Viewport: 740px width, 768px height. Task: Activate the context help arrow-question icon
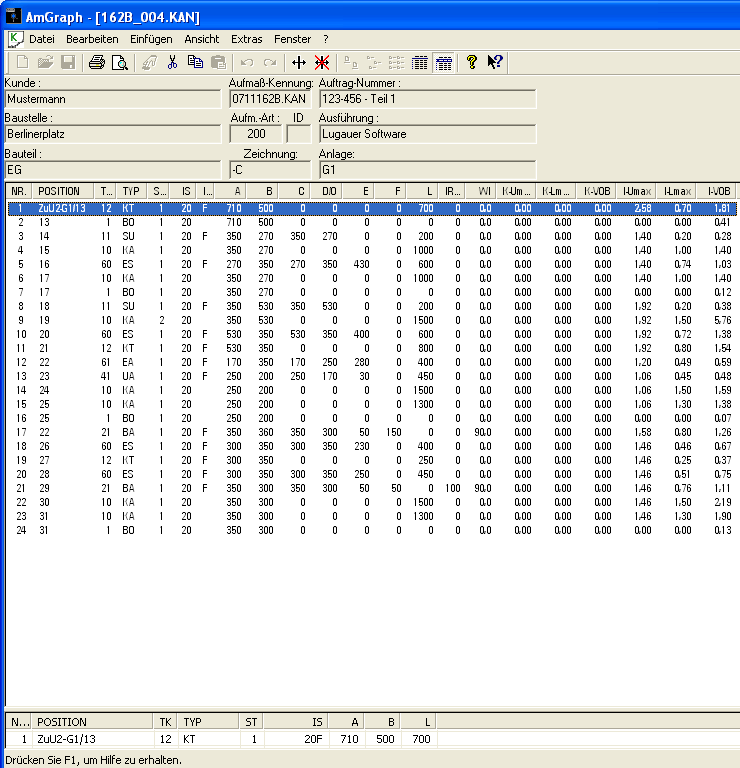tap(495, 62)
